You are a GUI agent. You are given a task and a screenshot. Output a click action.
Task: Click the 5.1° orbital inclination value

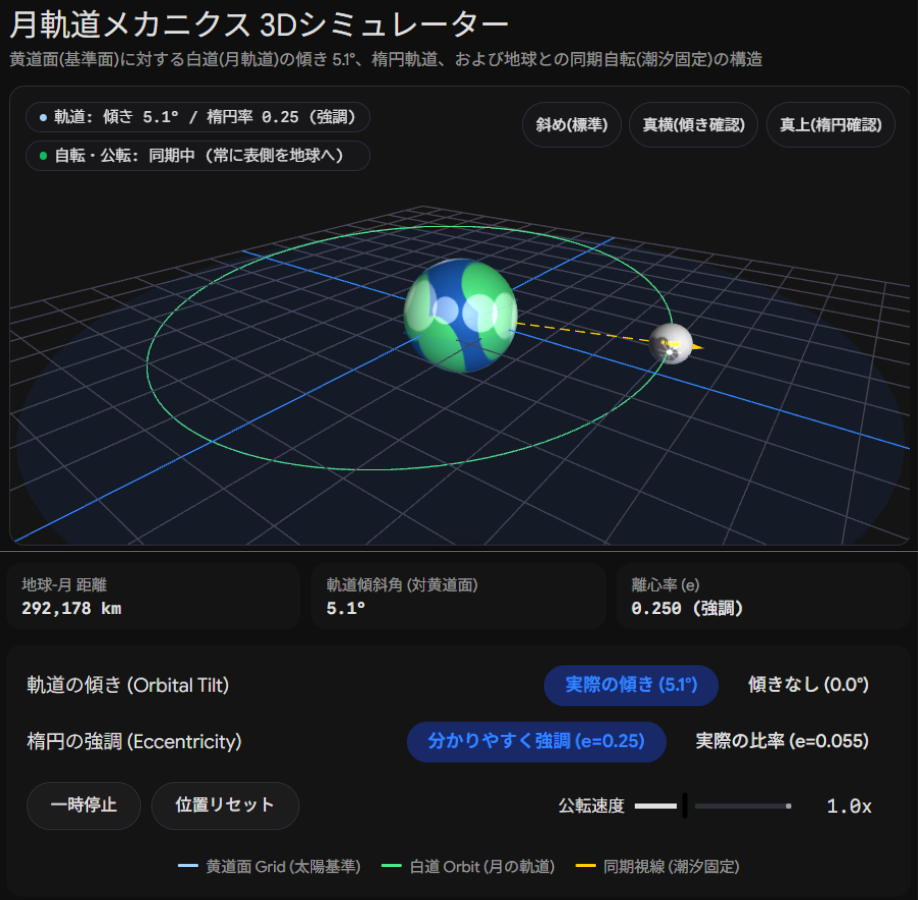345,608
